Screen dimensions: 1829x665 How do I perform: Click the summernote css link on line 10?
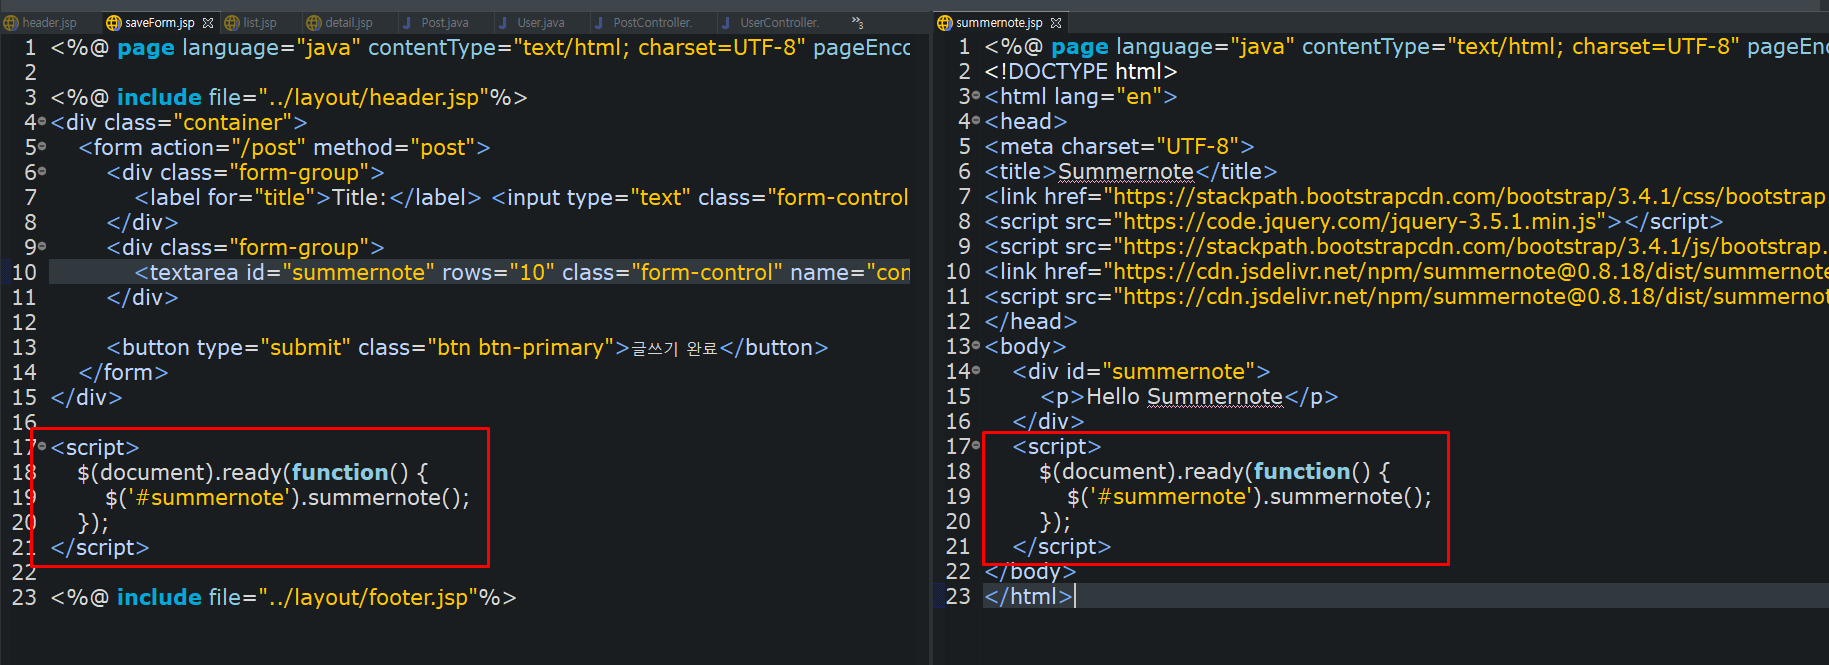1405,271
